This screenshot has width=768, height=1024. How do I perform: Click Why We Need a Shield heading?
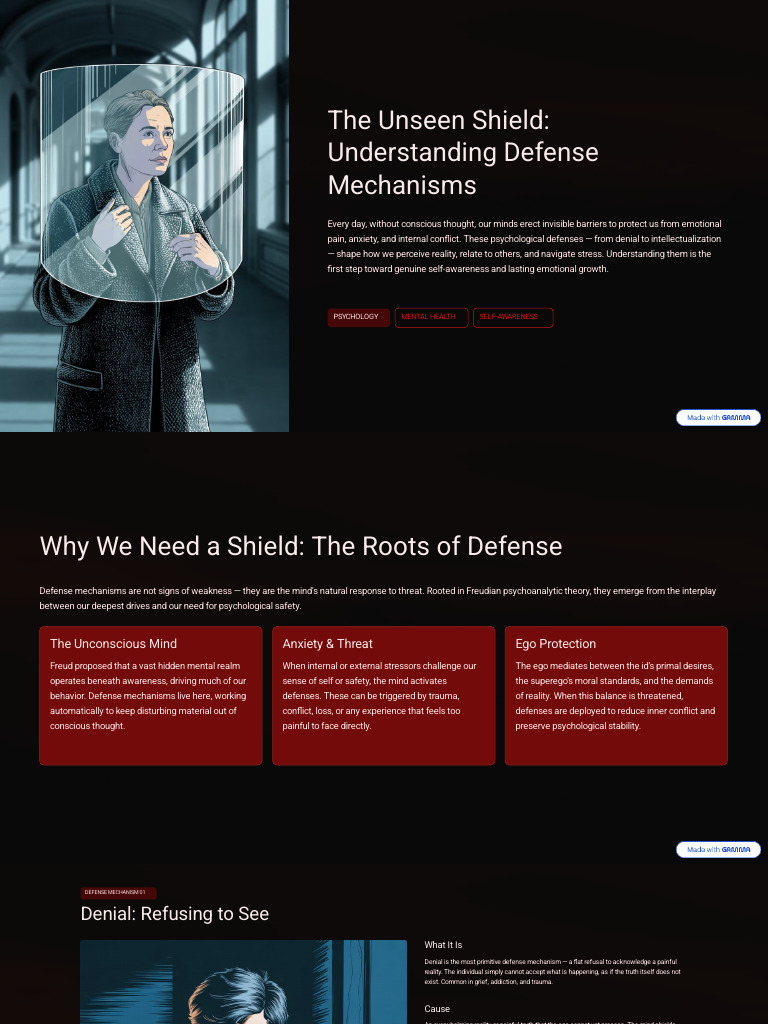(x=301, y=546)
